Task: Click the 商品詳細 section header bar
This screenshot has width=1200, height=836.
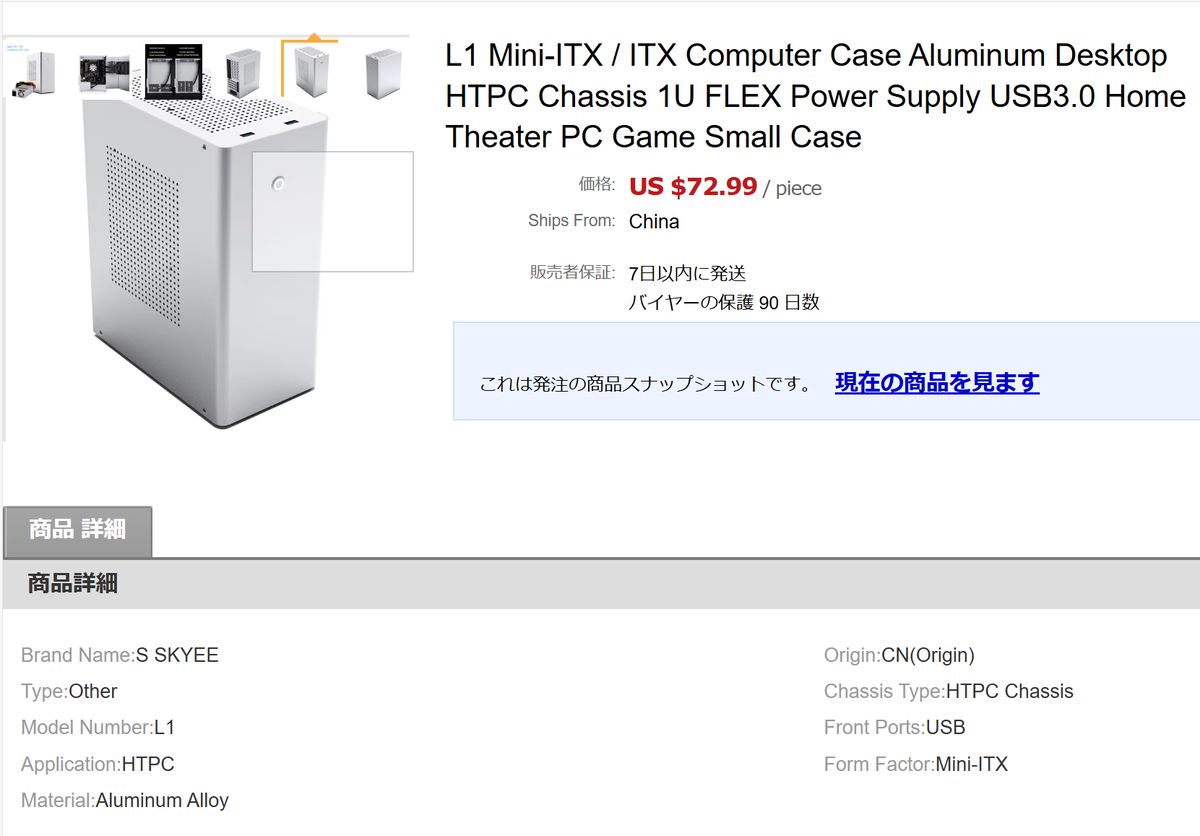Action: (x=600, y=583)
